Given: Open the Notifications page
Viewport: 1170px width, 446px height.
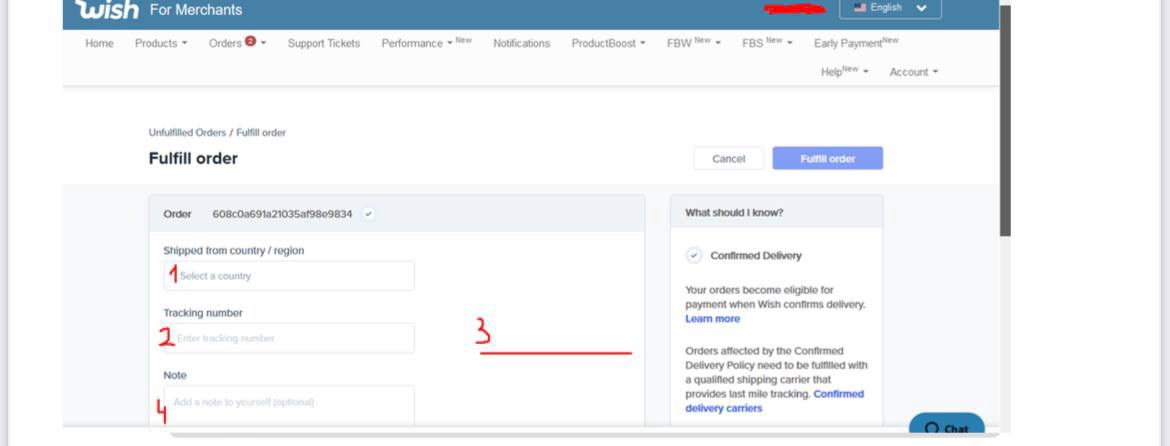Looking at the screenshot, I should click(x=521, y=43).
